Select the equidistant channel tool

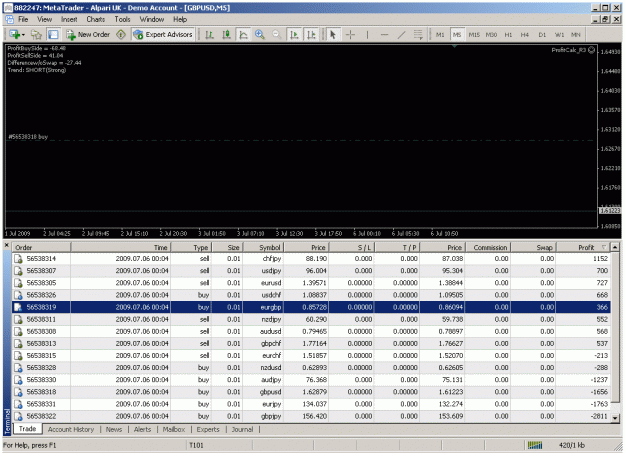(418, 35)
